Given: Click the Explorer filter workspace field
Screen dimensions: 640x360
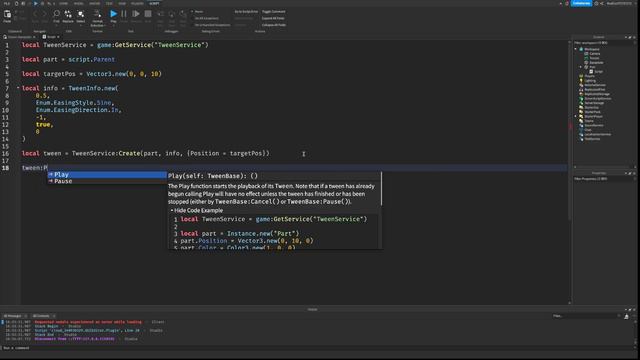Looking at the screenshot, I should 604,42.
